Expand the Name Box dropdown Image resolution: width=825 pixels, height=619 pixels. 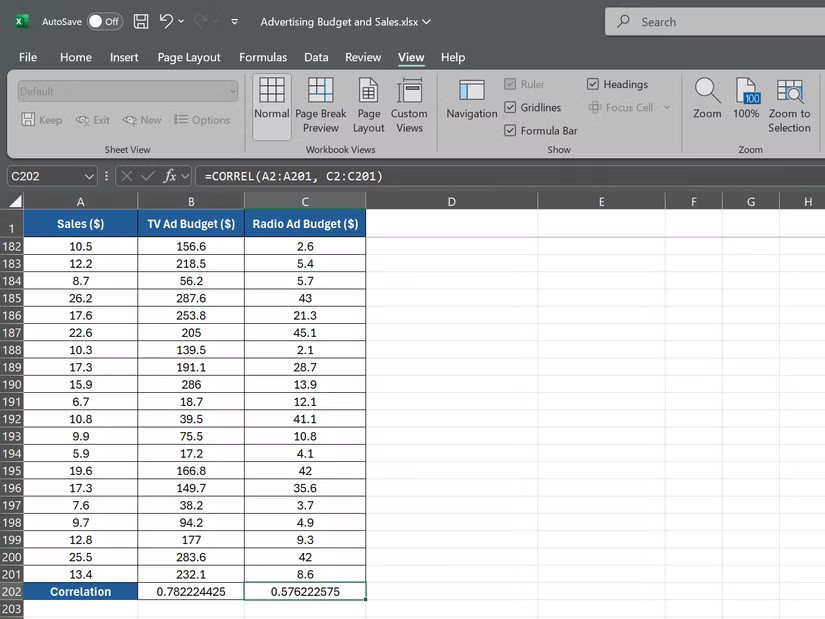(89, 176)
